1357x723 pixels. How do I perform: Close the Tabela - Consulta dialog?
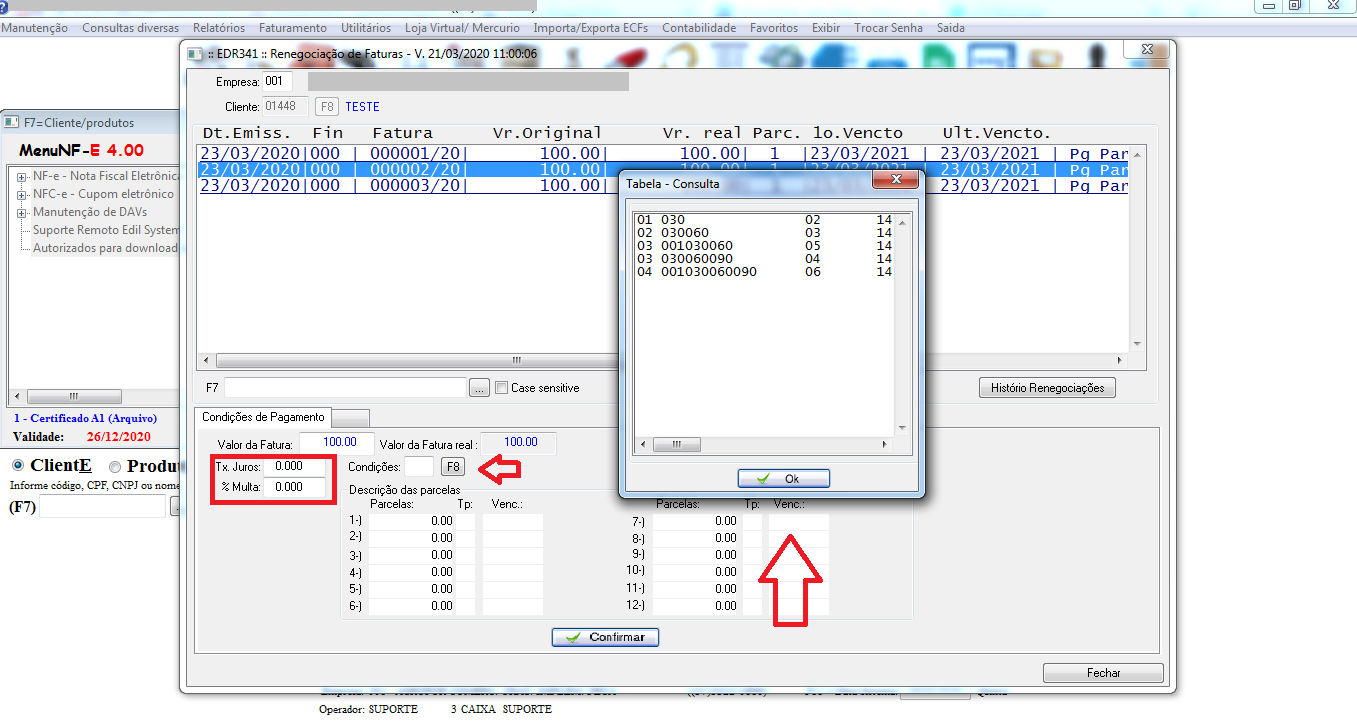pyautogui.click(x=895, y=180)
